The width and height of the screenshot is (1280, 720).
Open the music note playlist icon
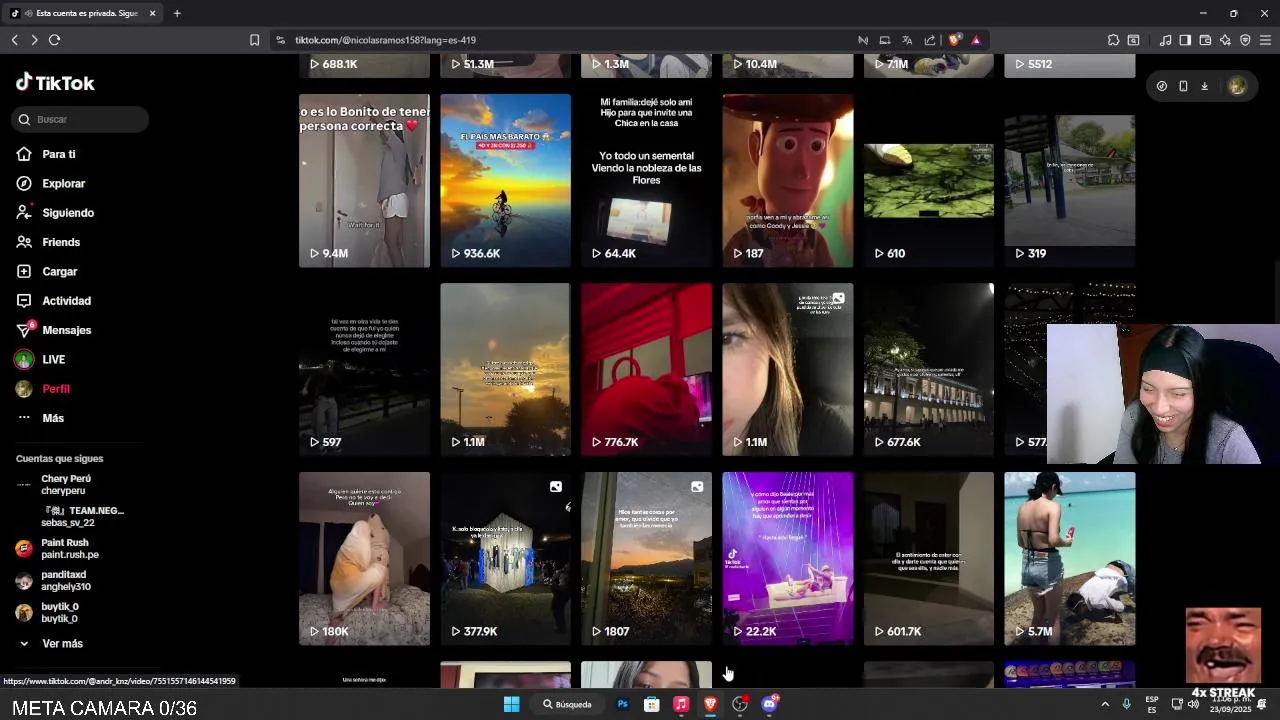click(1165, 40)
